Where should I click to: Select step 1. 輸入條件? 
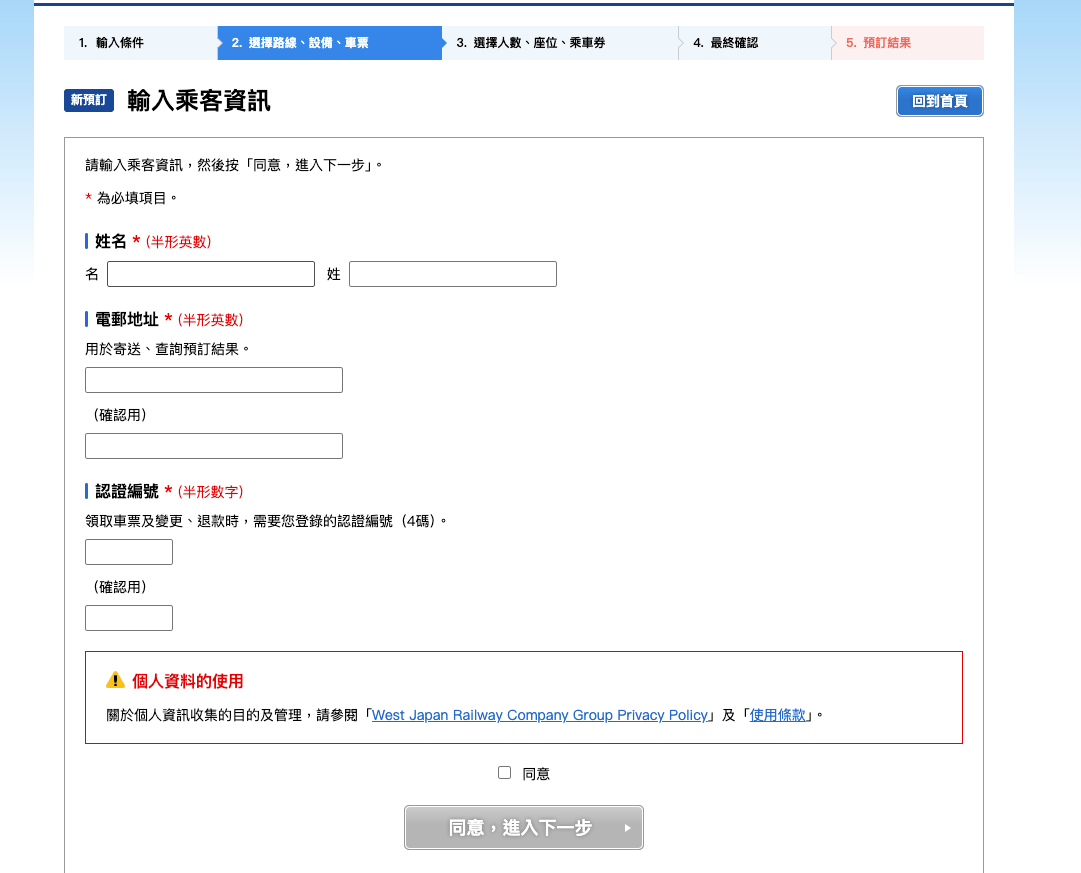click(141, 43)
